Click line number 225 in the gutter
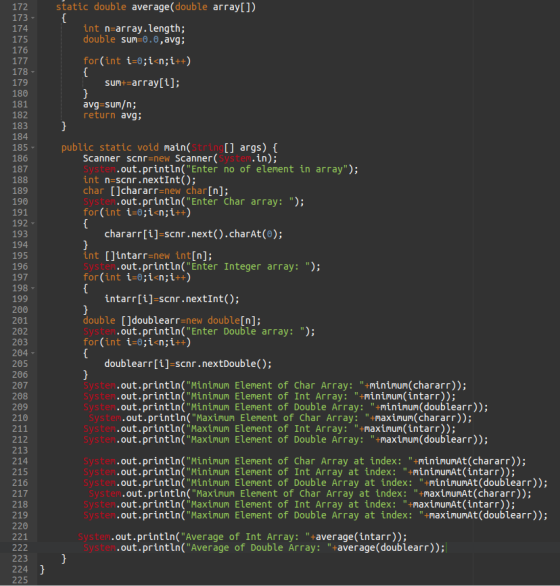 coord(20,580)
